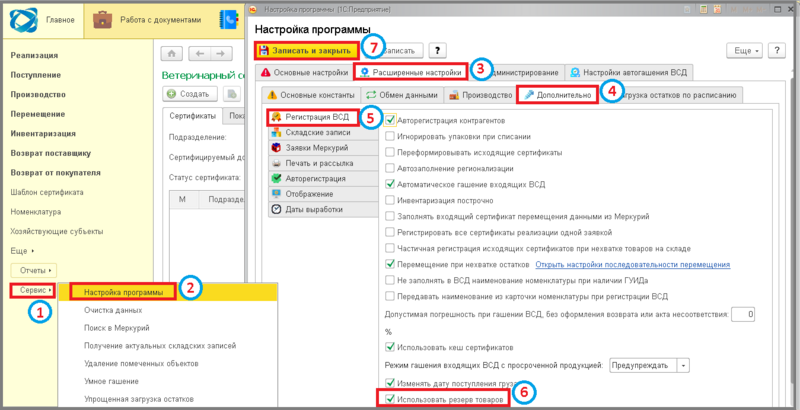Viewport: 800px width, 410px height.
Task: Open Печать и рассылка section
Action: (x=317, y=163)
